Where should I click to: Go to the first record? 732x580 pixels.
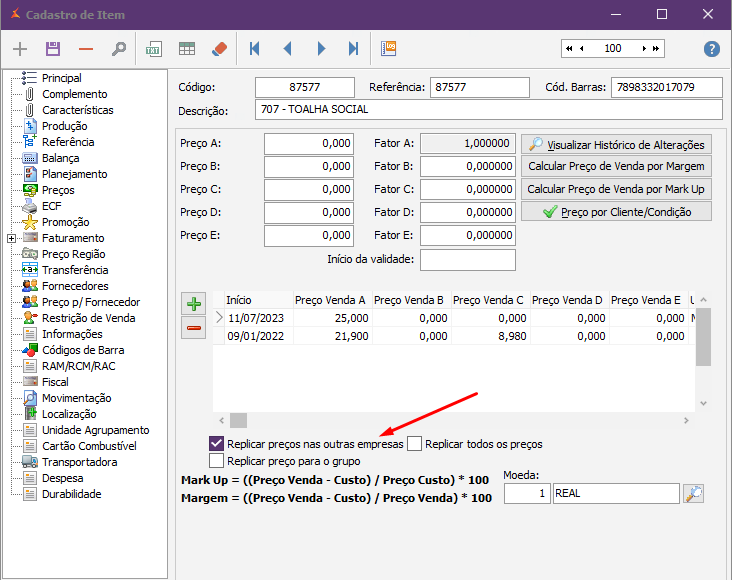click(x=255, y=49)
